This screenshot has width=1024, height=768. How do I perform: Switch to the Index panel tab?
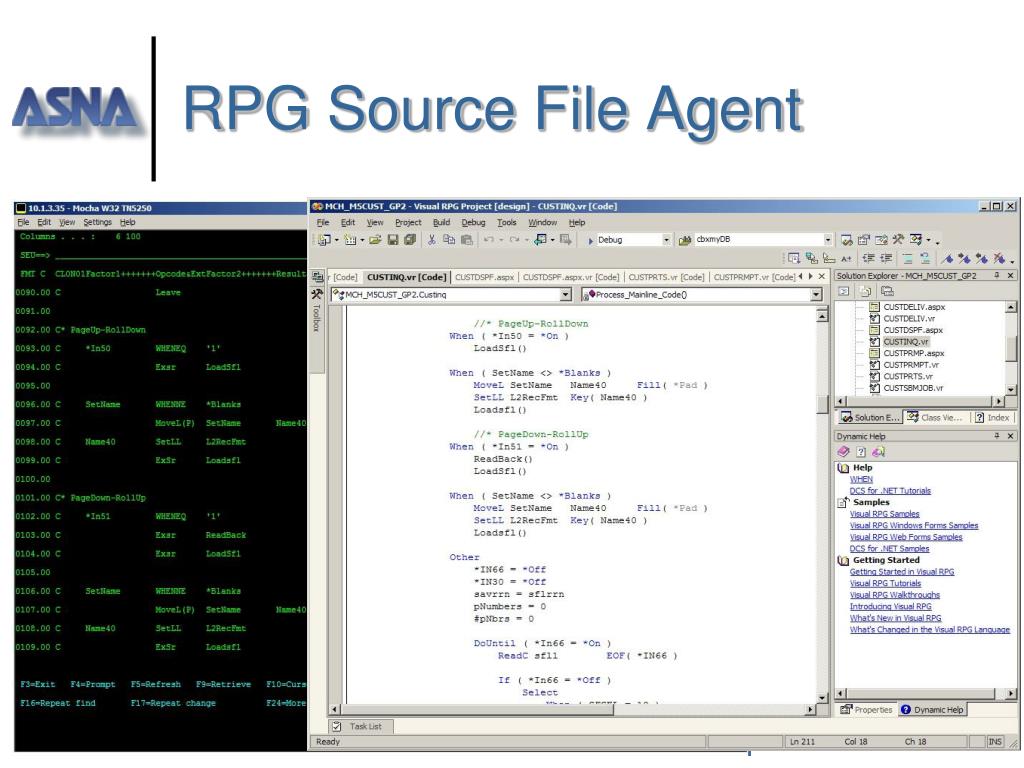tap(993, 417)
